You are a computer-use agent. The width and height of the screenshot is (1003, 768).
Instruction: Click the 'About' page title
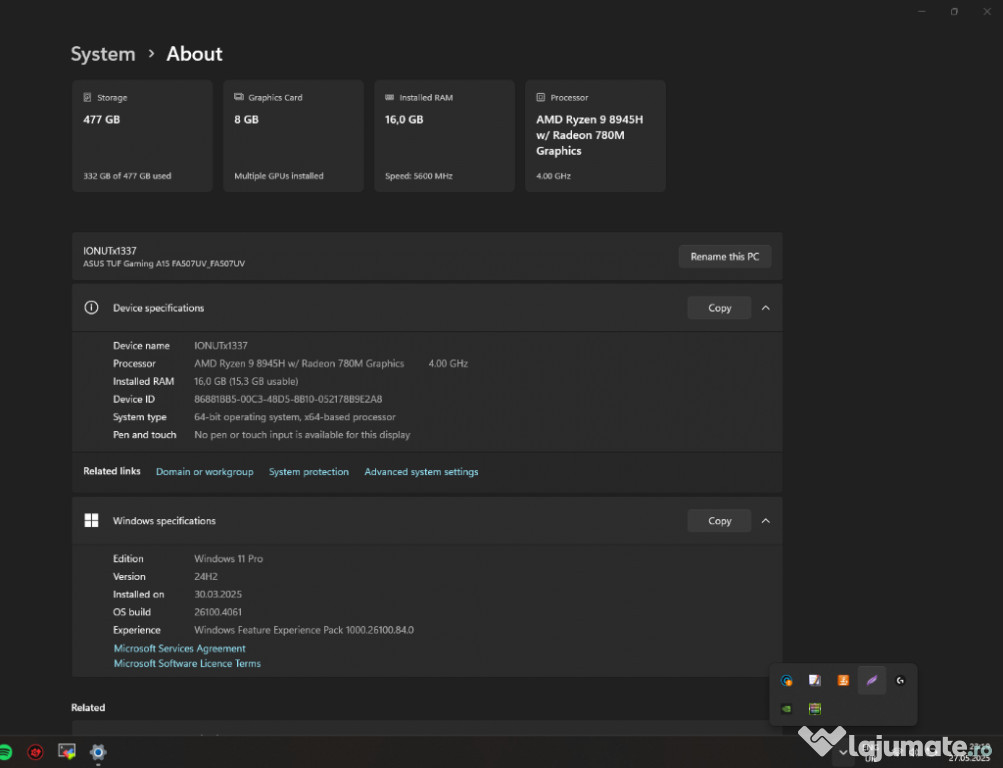(x=194, y=54)
